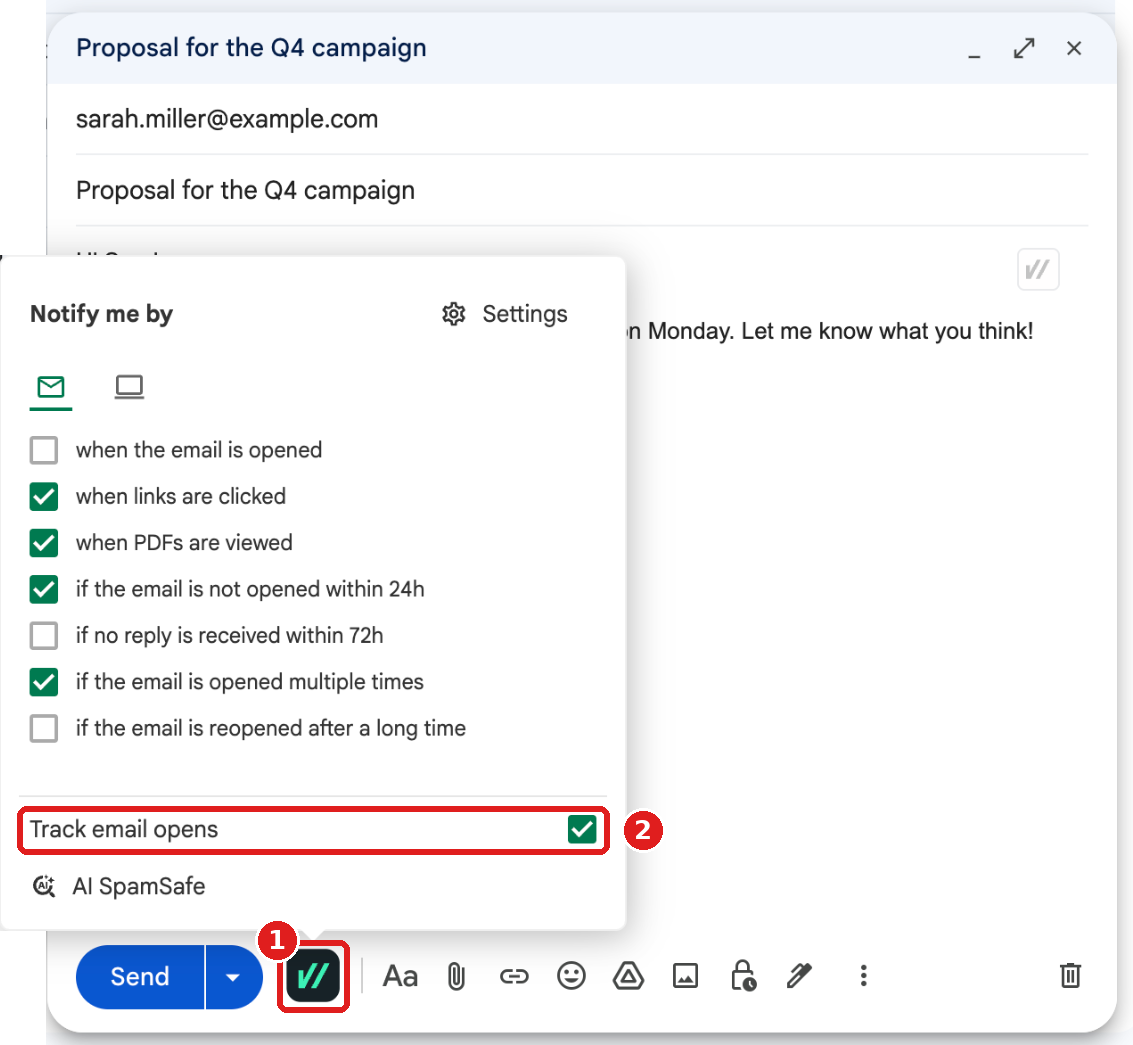This screenshot has width=1133, height=1045.
Task: Close the compose window
Action: 1074,48
